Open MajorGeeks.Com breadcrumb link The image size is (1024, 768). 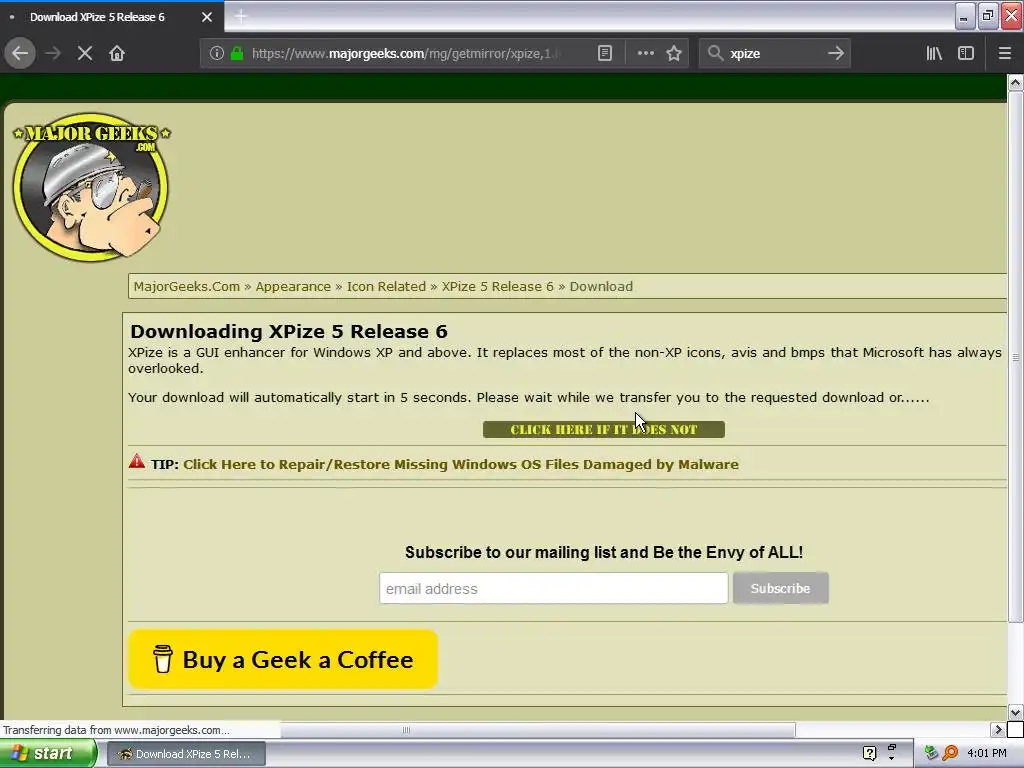(187, 287)
